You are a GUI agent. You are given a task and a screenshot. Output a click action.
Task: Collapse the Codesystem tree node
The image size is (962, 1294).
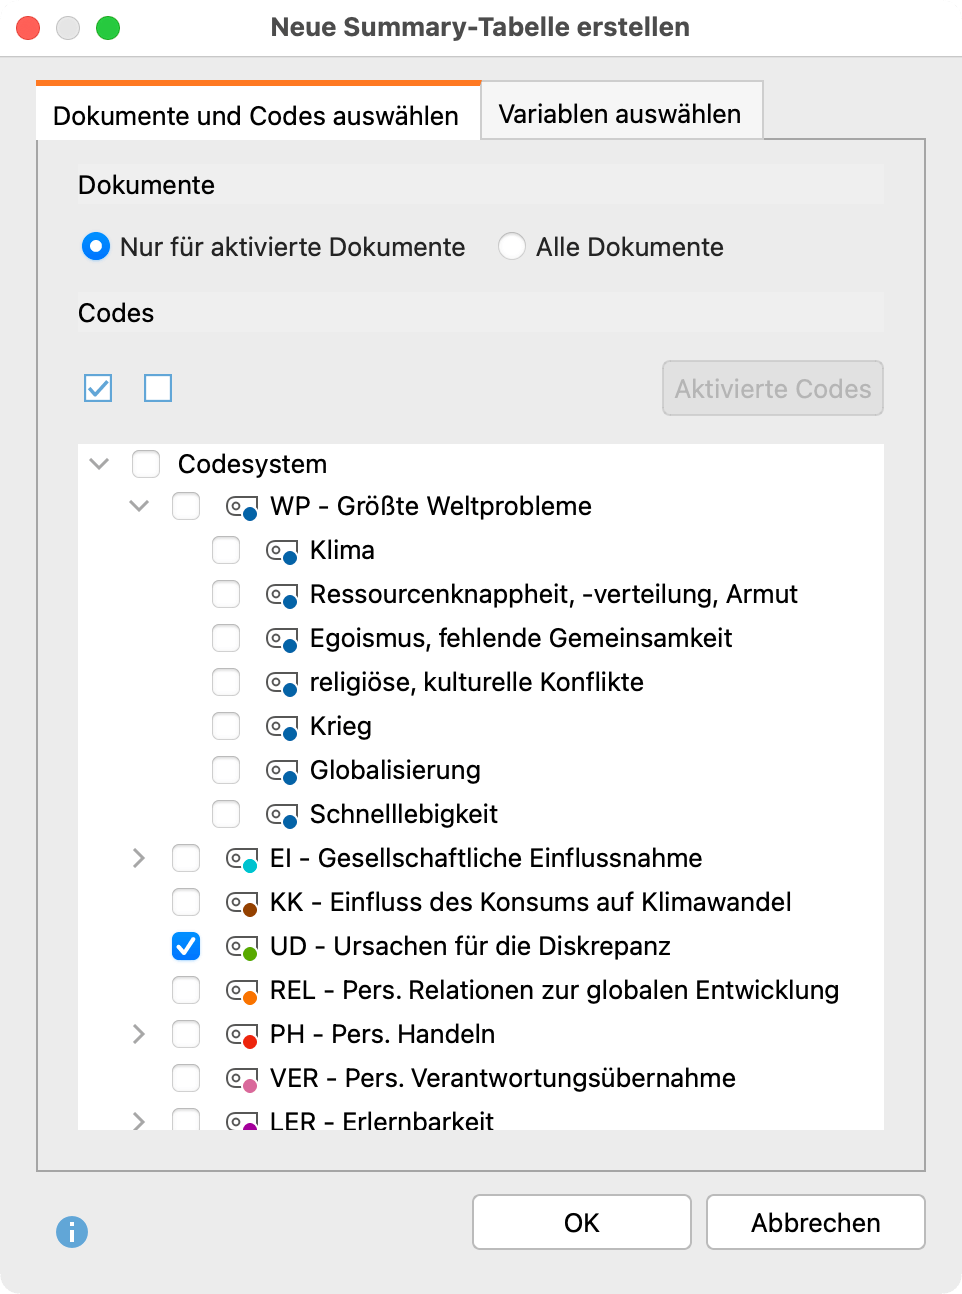point(99,464)
